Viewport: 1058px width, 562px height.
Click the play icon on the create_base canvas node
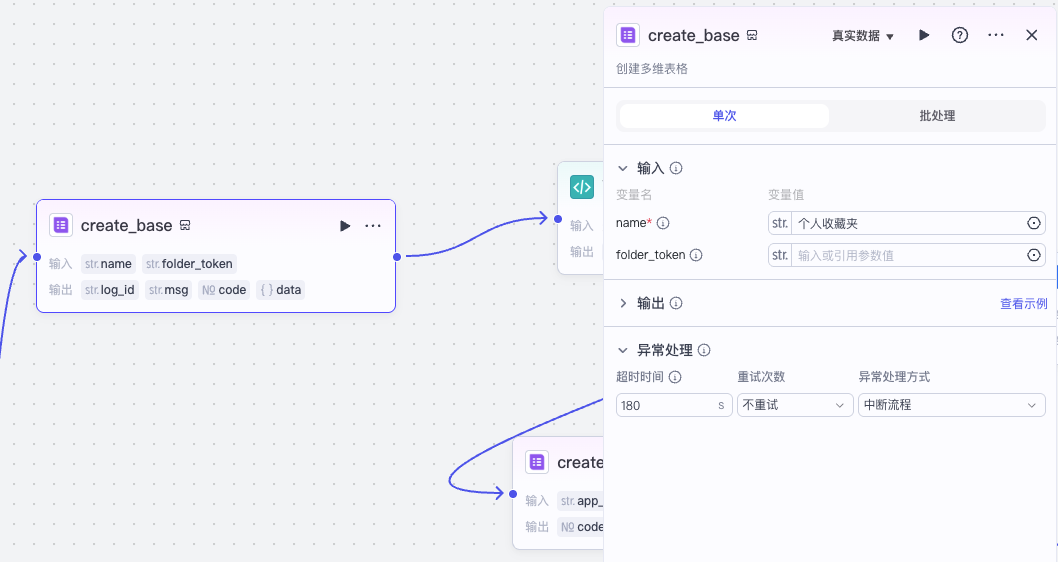coord(345,225)
